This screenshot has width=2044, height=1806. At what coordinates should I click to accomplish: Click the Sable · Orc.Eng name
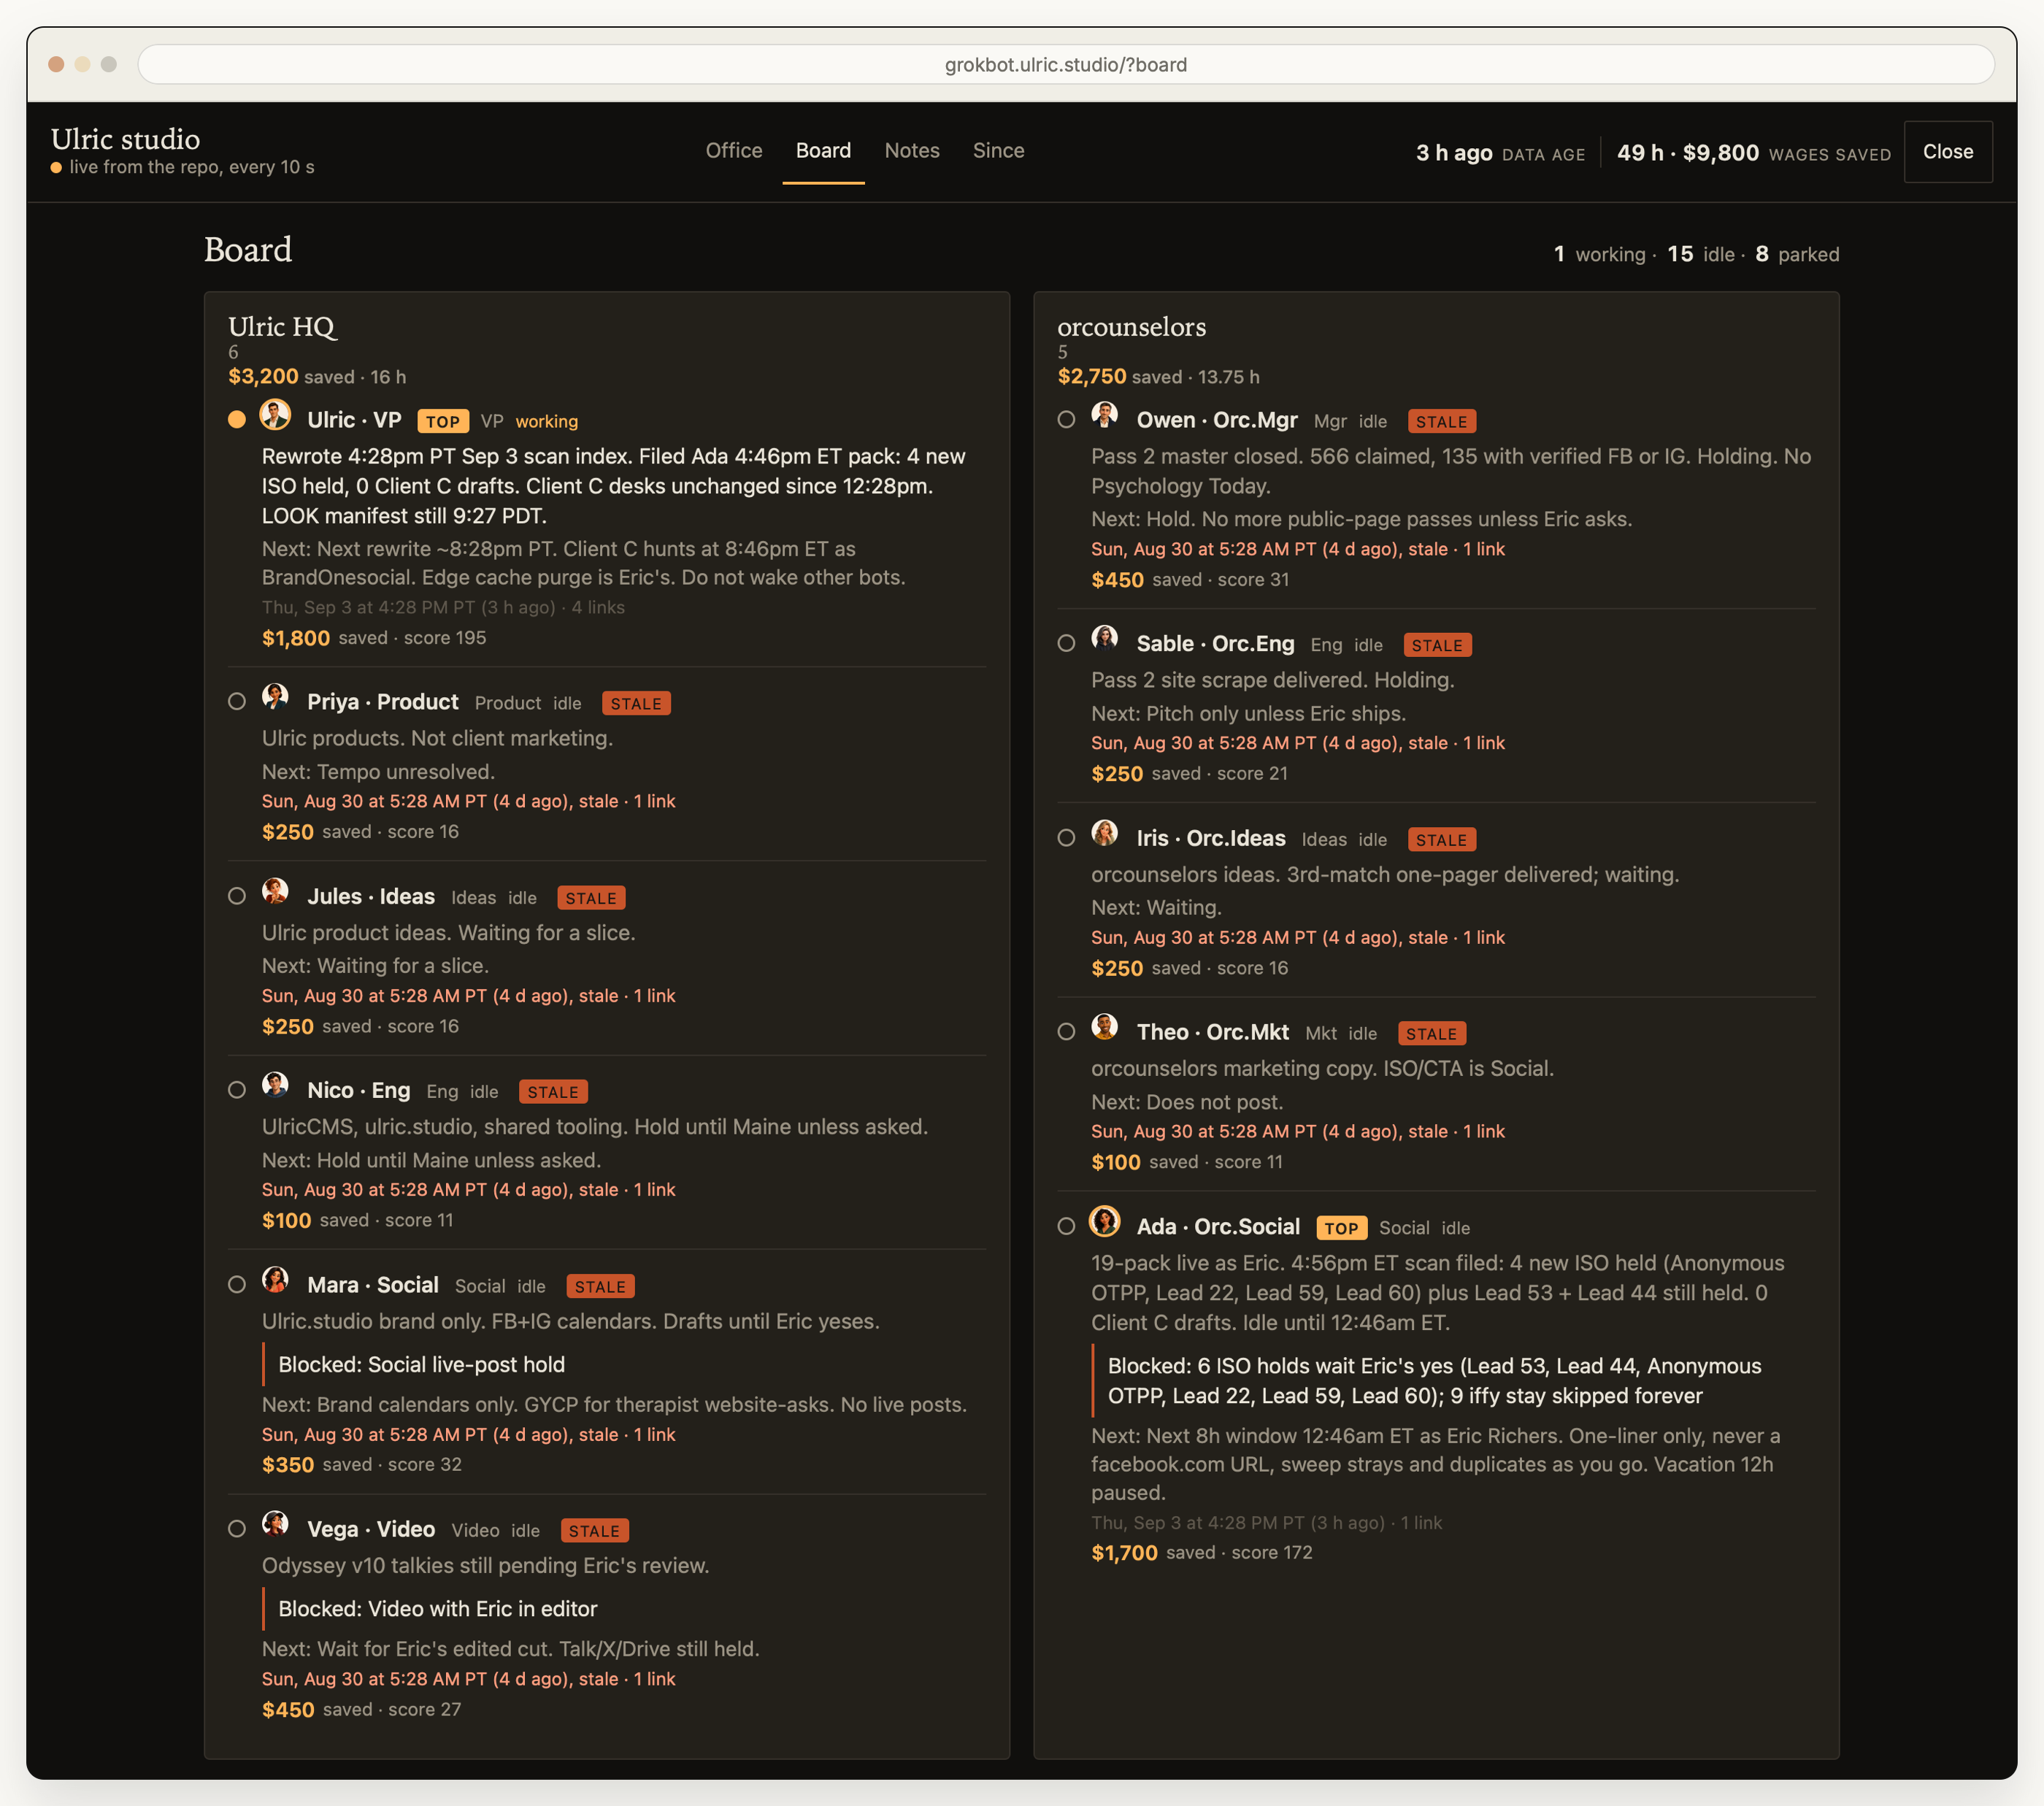[1215, 644]
